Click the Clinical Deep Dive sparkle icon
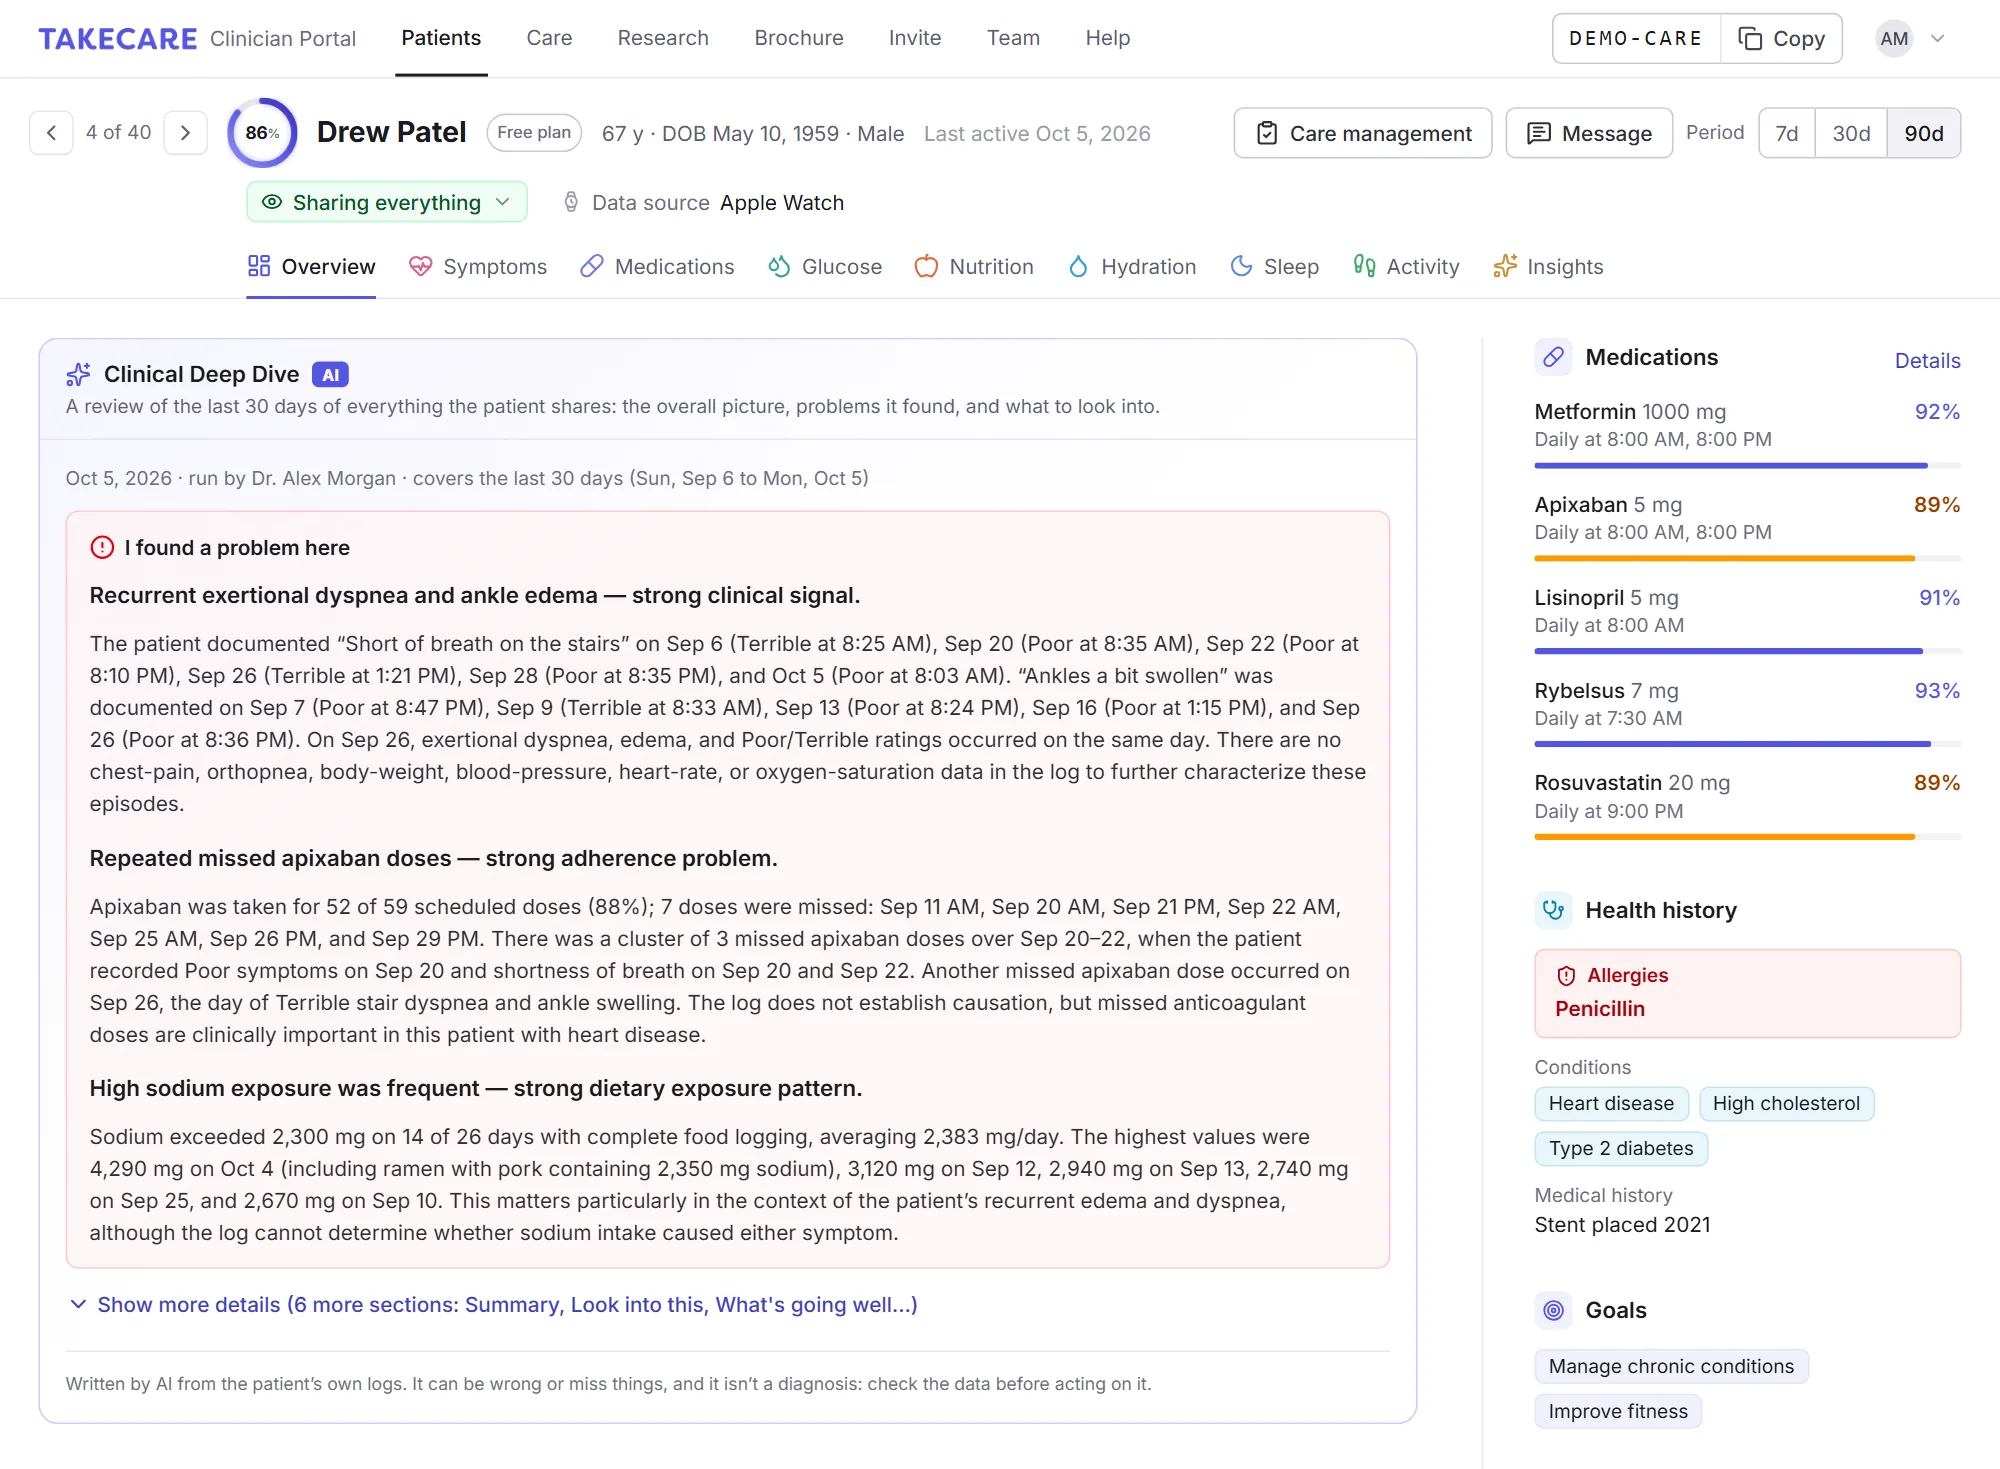 (78, 375)
